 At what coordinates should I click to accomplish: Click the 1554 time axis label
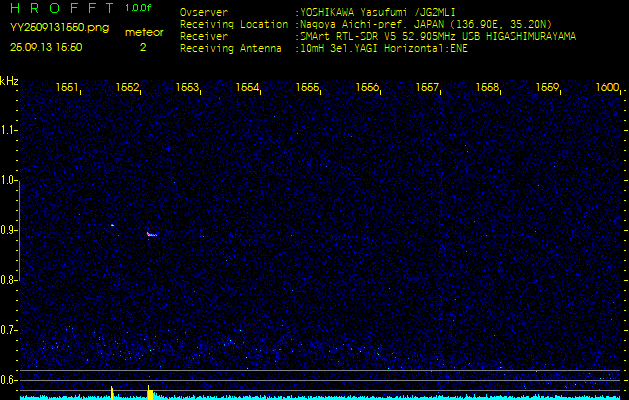coord(247,87)
